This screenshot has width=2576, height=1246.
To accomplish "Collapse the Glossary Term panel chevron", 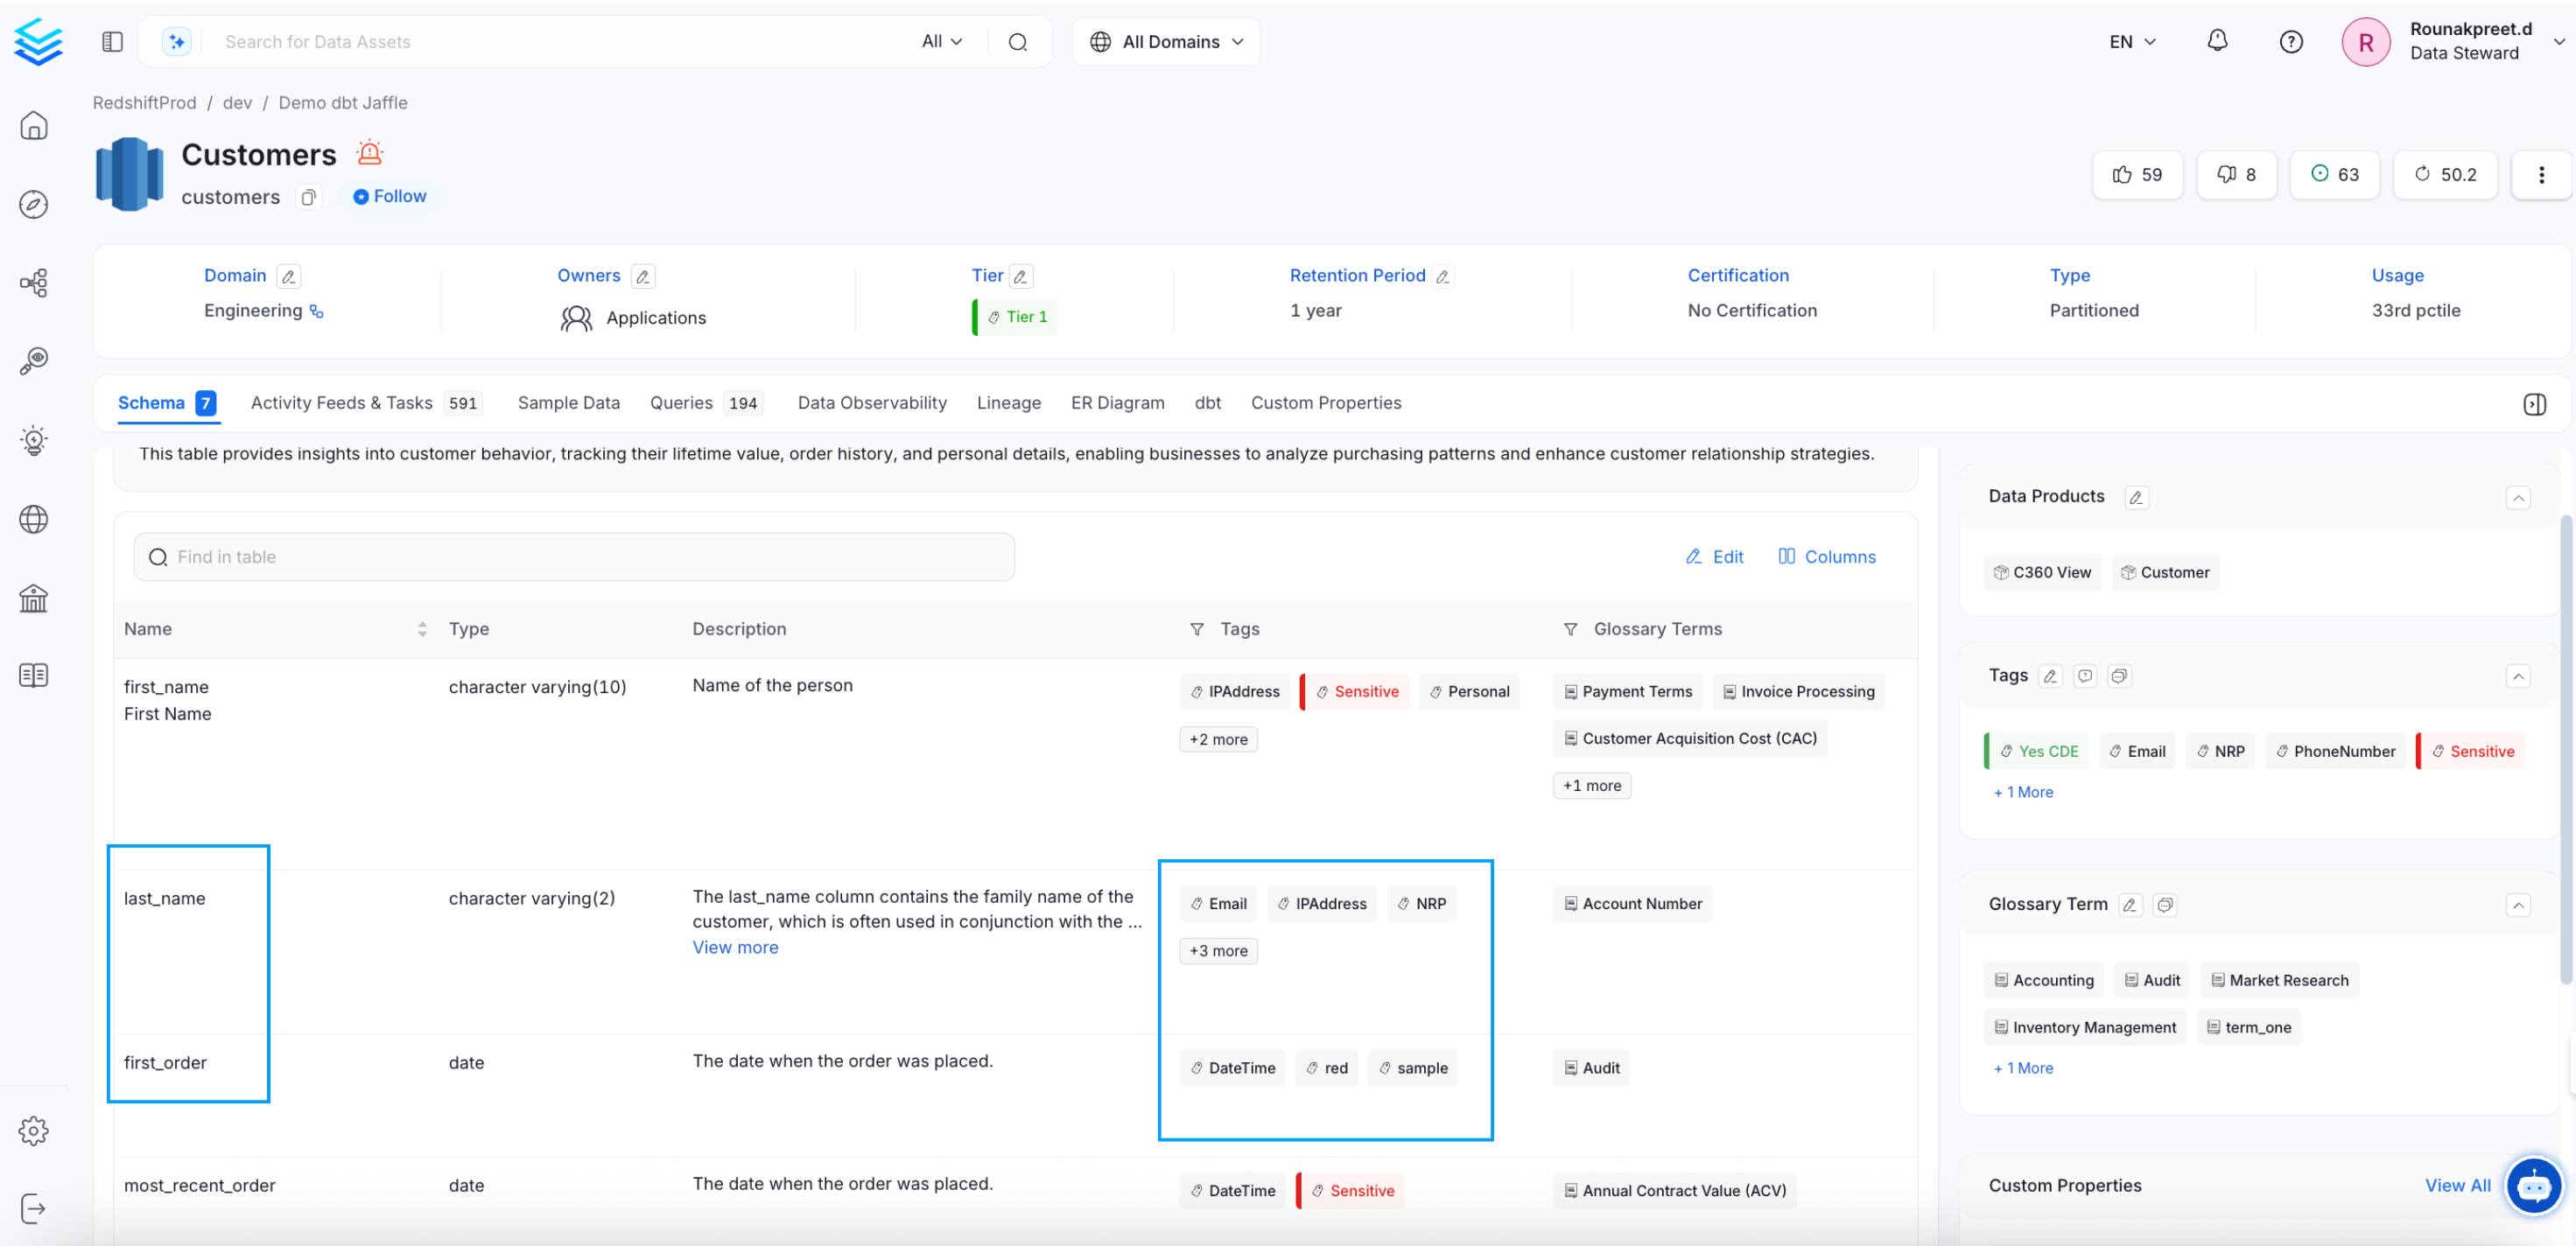I will 2519,906.
